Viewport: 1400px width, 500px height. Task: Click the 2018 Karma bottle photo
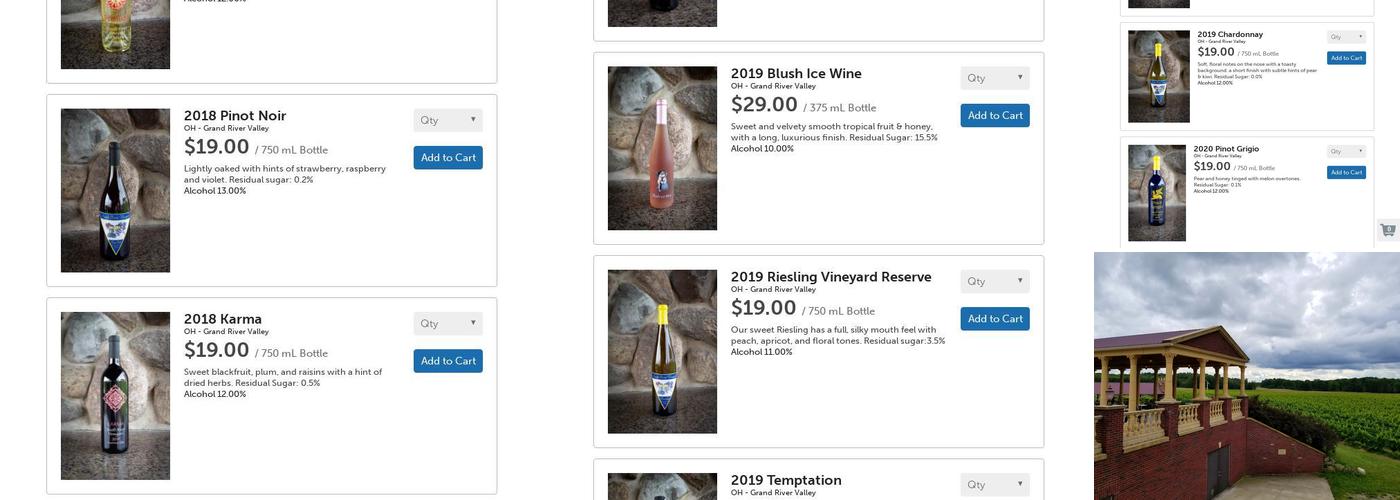click(115, 396)
